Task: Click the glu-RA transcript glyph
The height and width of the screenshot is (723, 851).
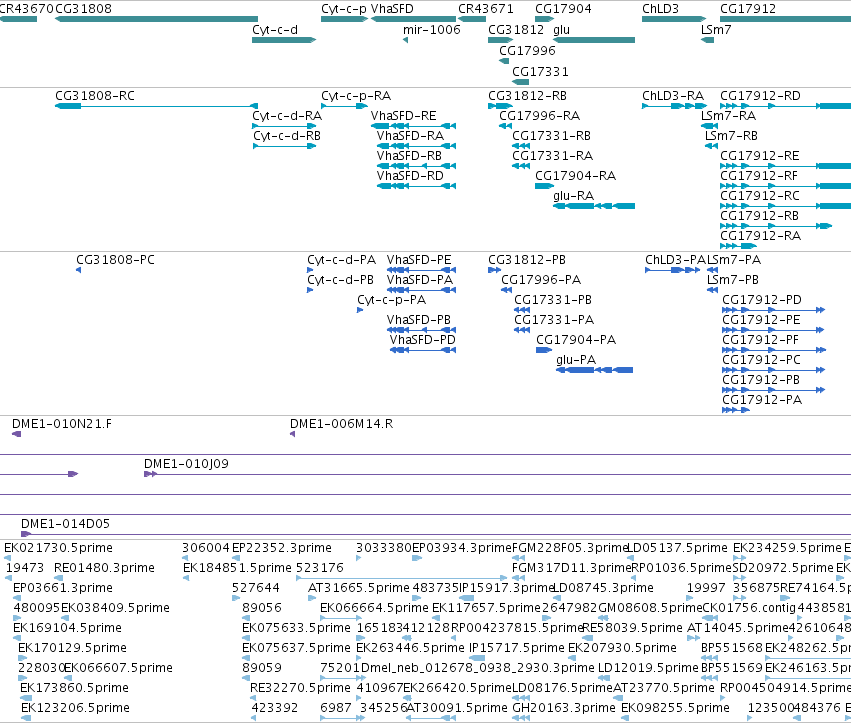Action: 594,206
